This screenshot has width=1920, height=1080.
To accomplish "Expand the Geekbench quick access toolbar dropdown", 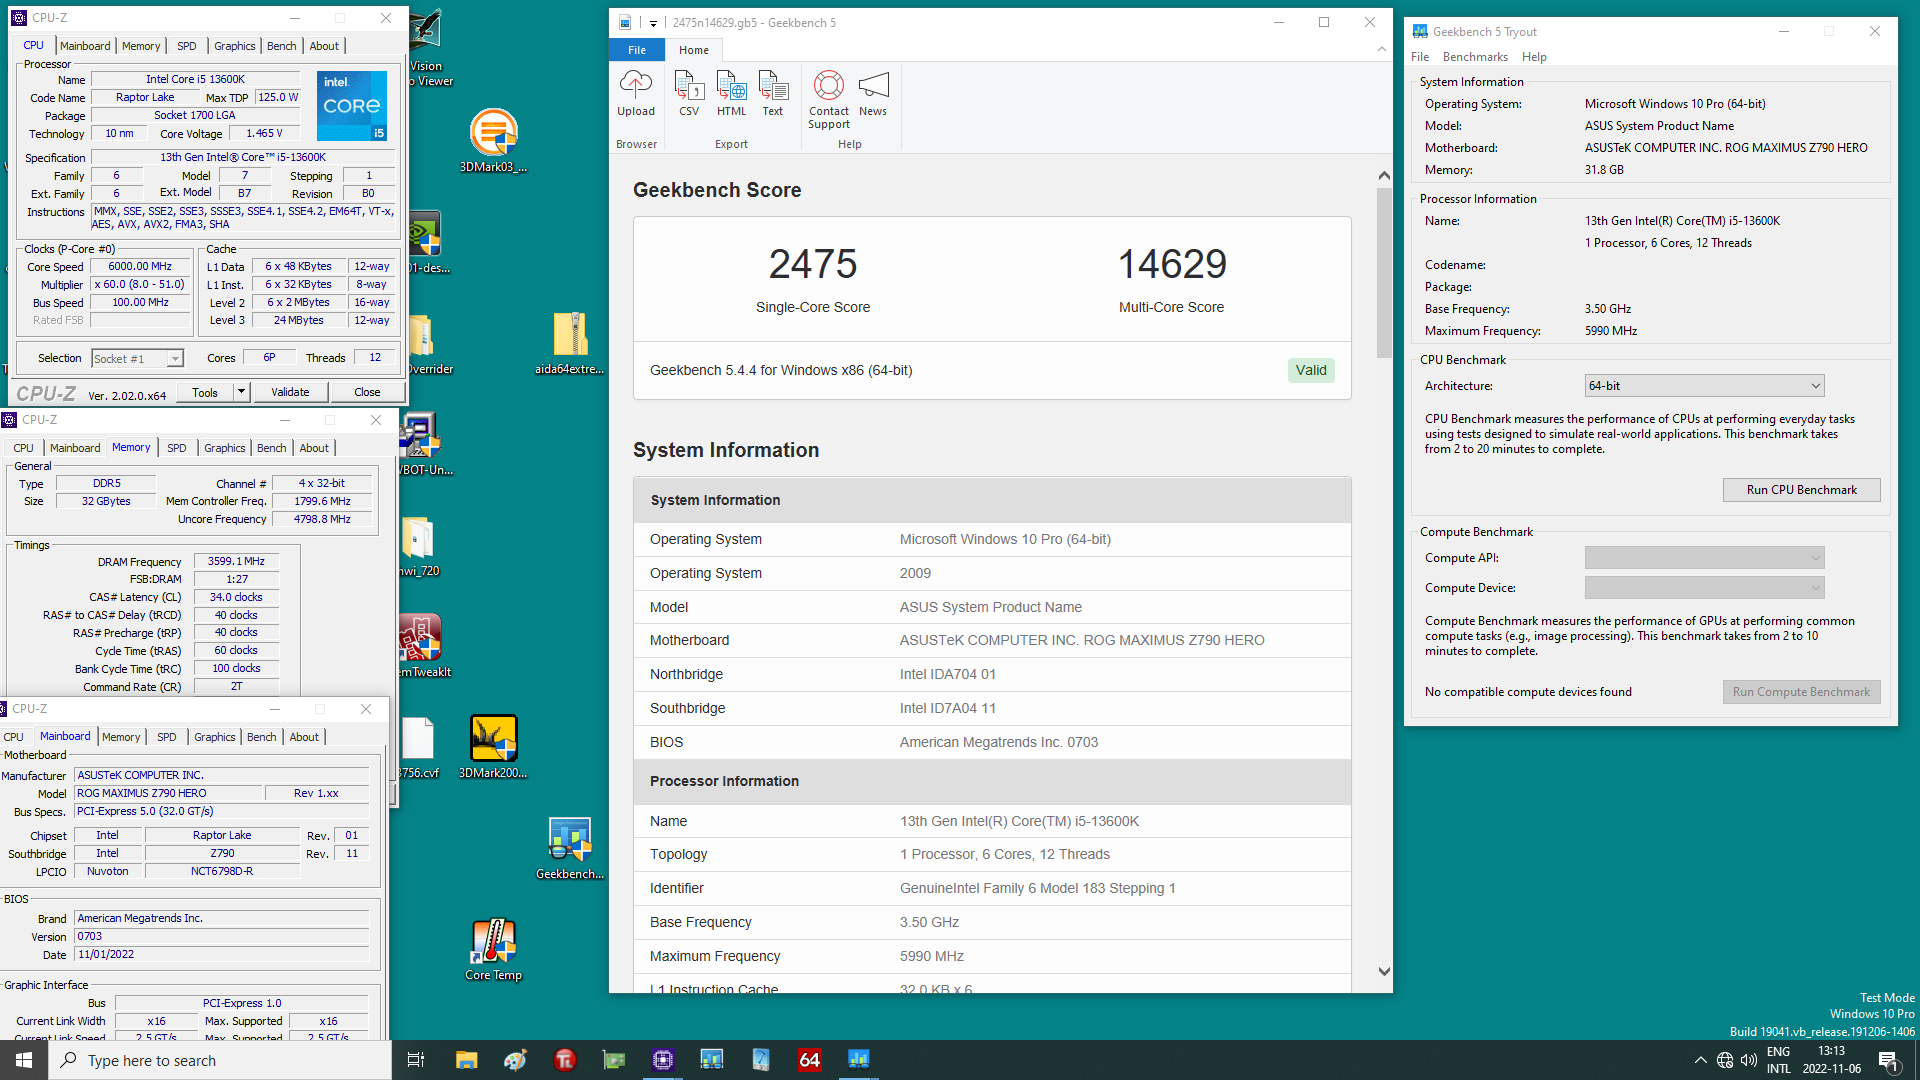I will tap(653, 23).
